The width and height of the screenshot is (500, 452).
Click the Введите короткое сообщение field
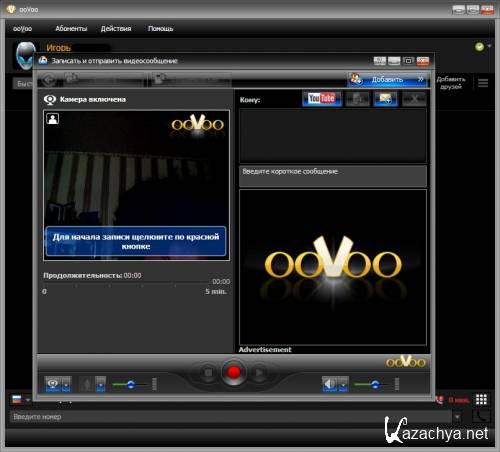pos(333,176)
